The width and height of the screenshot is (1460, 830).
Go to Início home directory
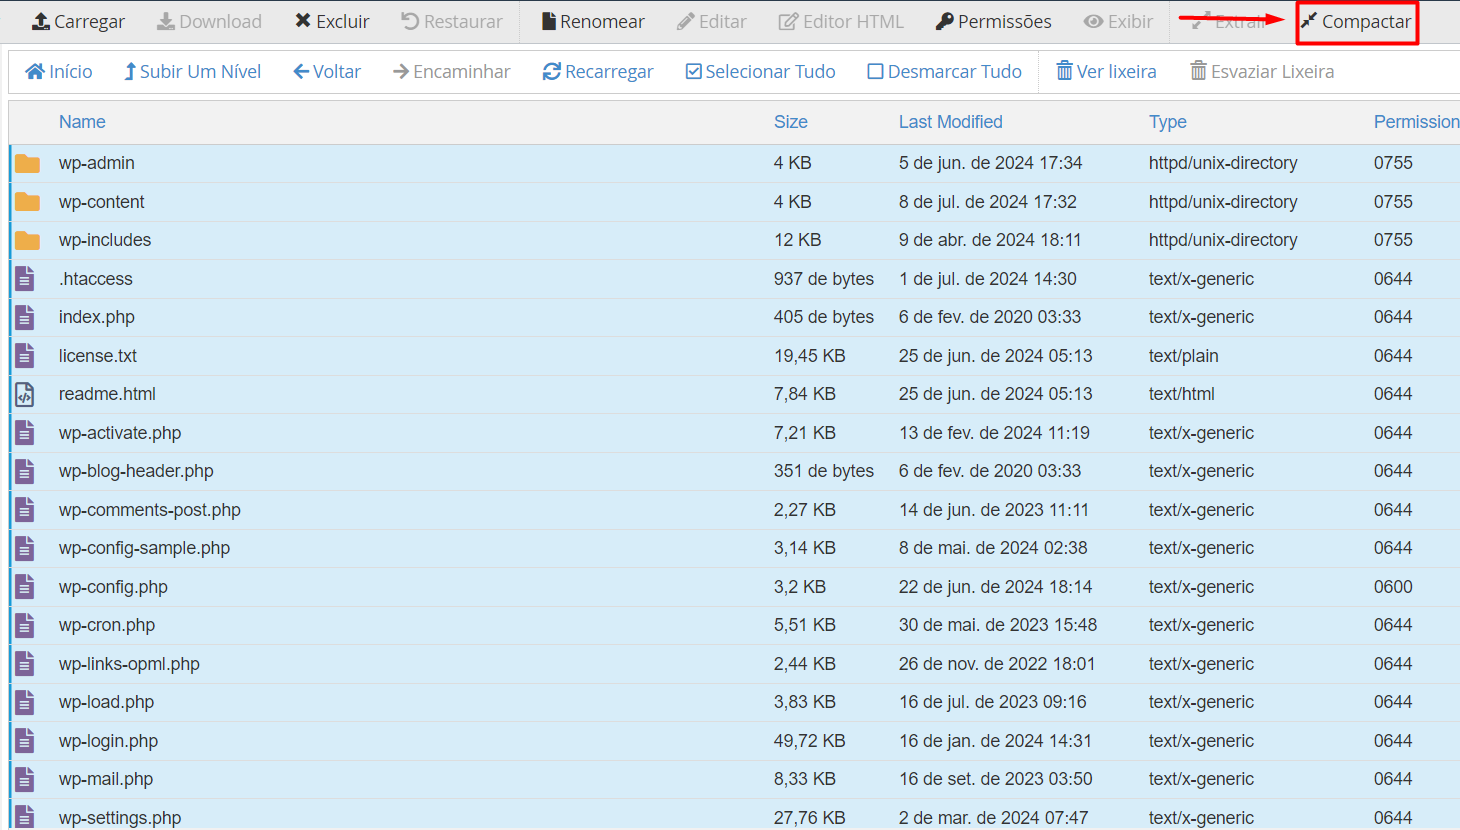coord(59,72)
